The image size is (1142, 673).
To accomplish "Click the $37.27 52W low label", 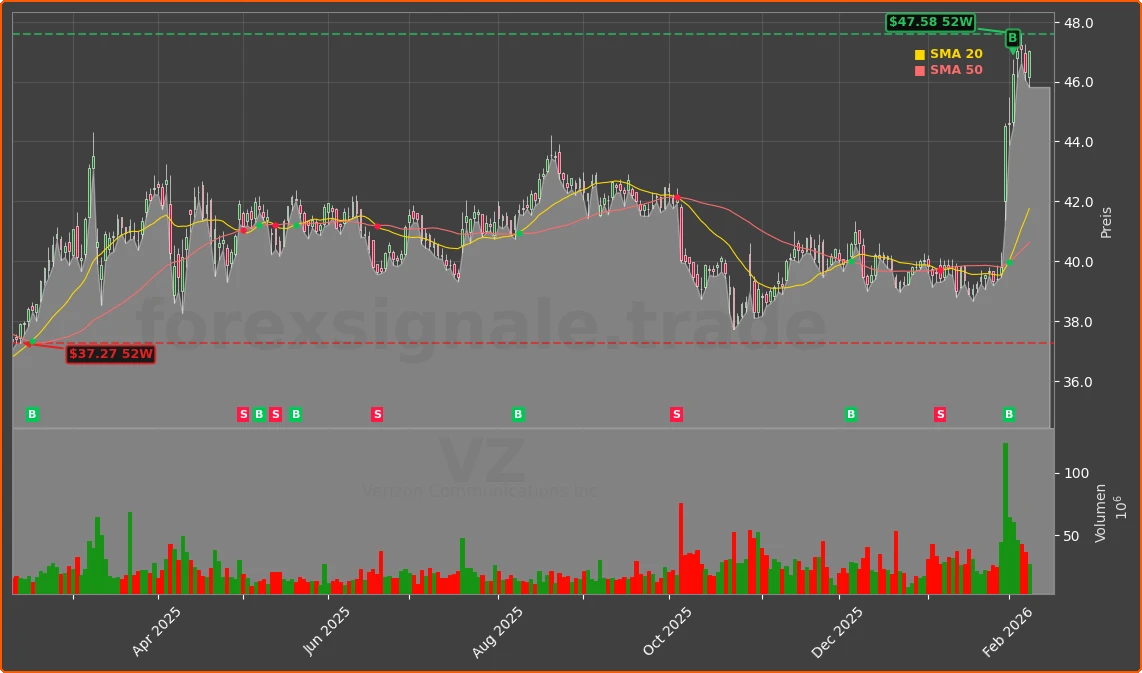I will tap(110, 353).
